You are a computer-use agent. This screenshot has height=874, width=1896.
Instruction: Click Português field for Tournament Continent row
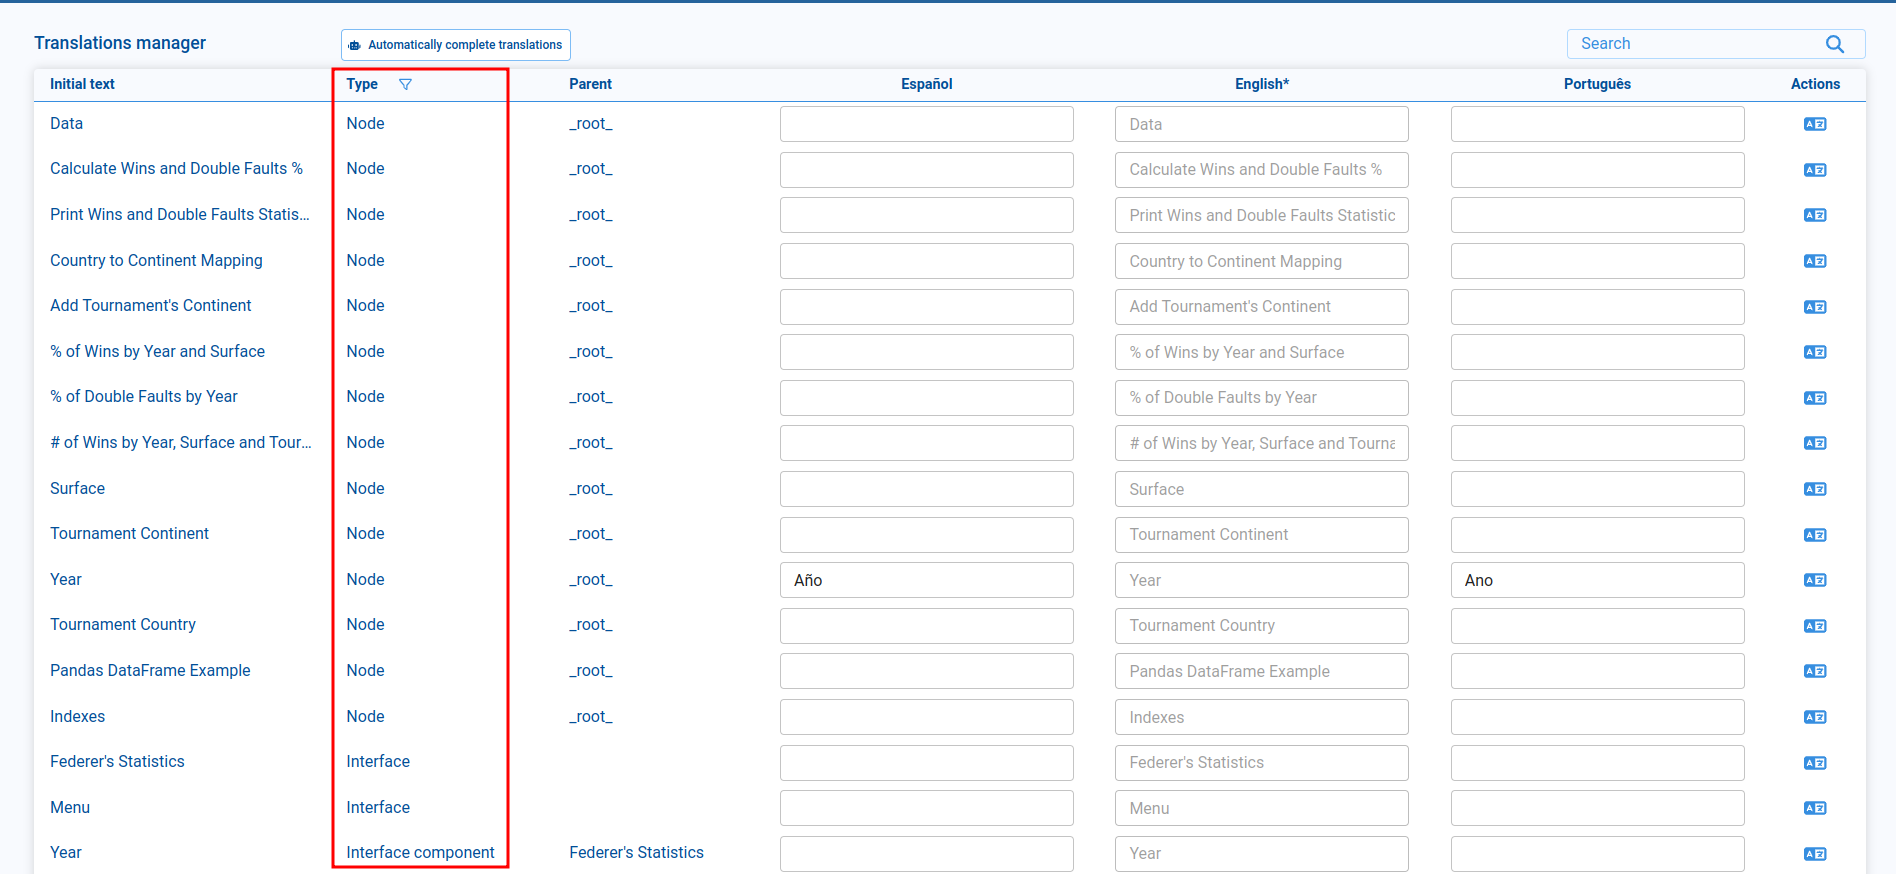coord(1596,535)
